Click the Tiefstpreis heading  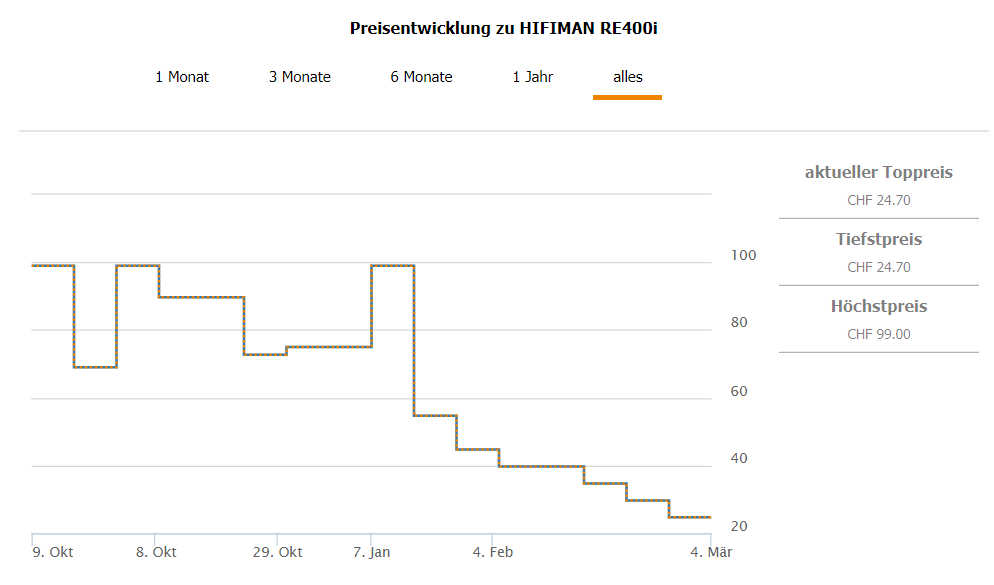(x=879, y=239)
